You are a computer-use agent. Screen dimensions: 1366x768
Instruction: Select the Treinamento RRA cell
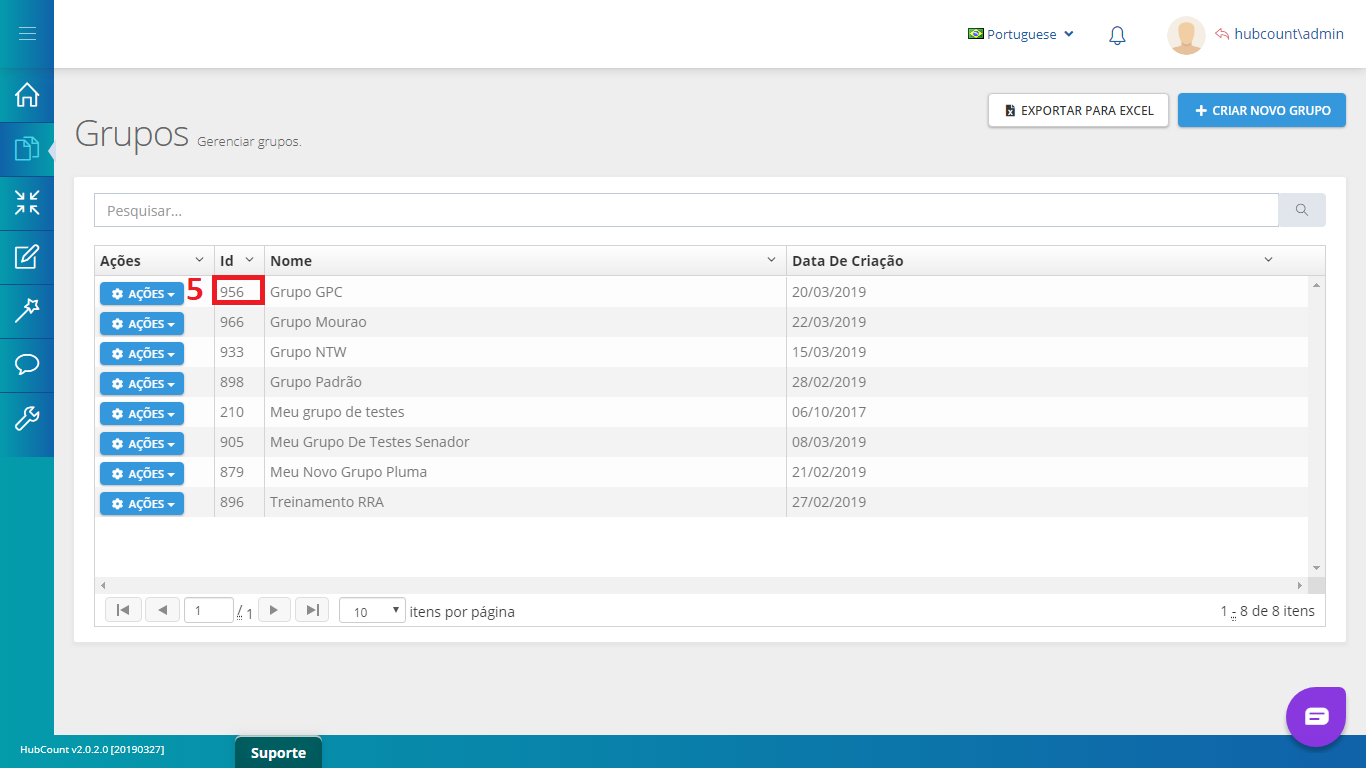click(525, 502)
